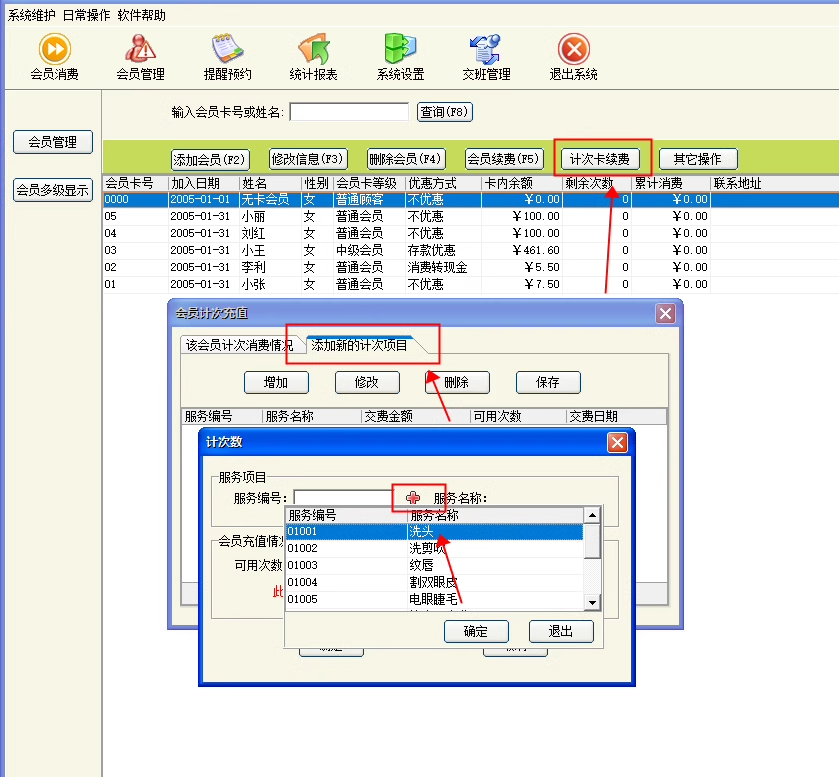Switch to 该会员计次消费情况 tab
839x777 pixels.
pyautogui.click(x=239, y=345)
